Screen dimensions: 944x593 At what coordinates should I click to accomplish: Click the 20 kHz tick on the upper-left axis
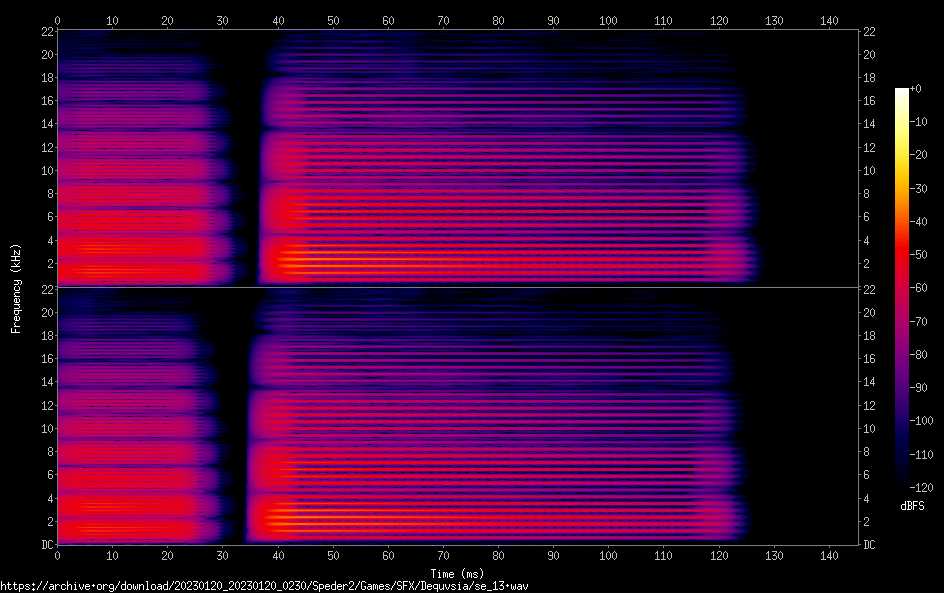[x=45, y=54]
